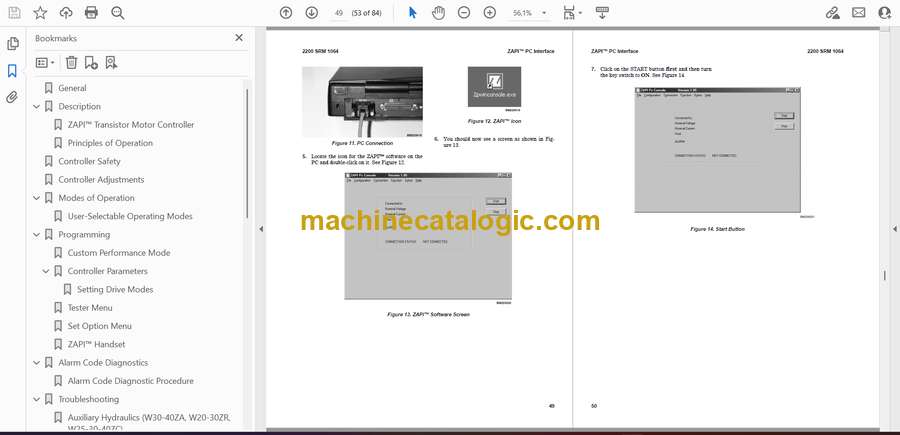Click the page number input field
900x435 pixels.
[x=338, y=13]
